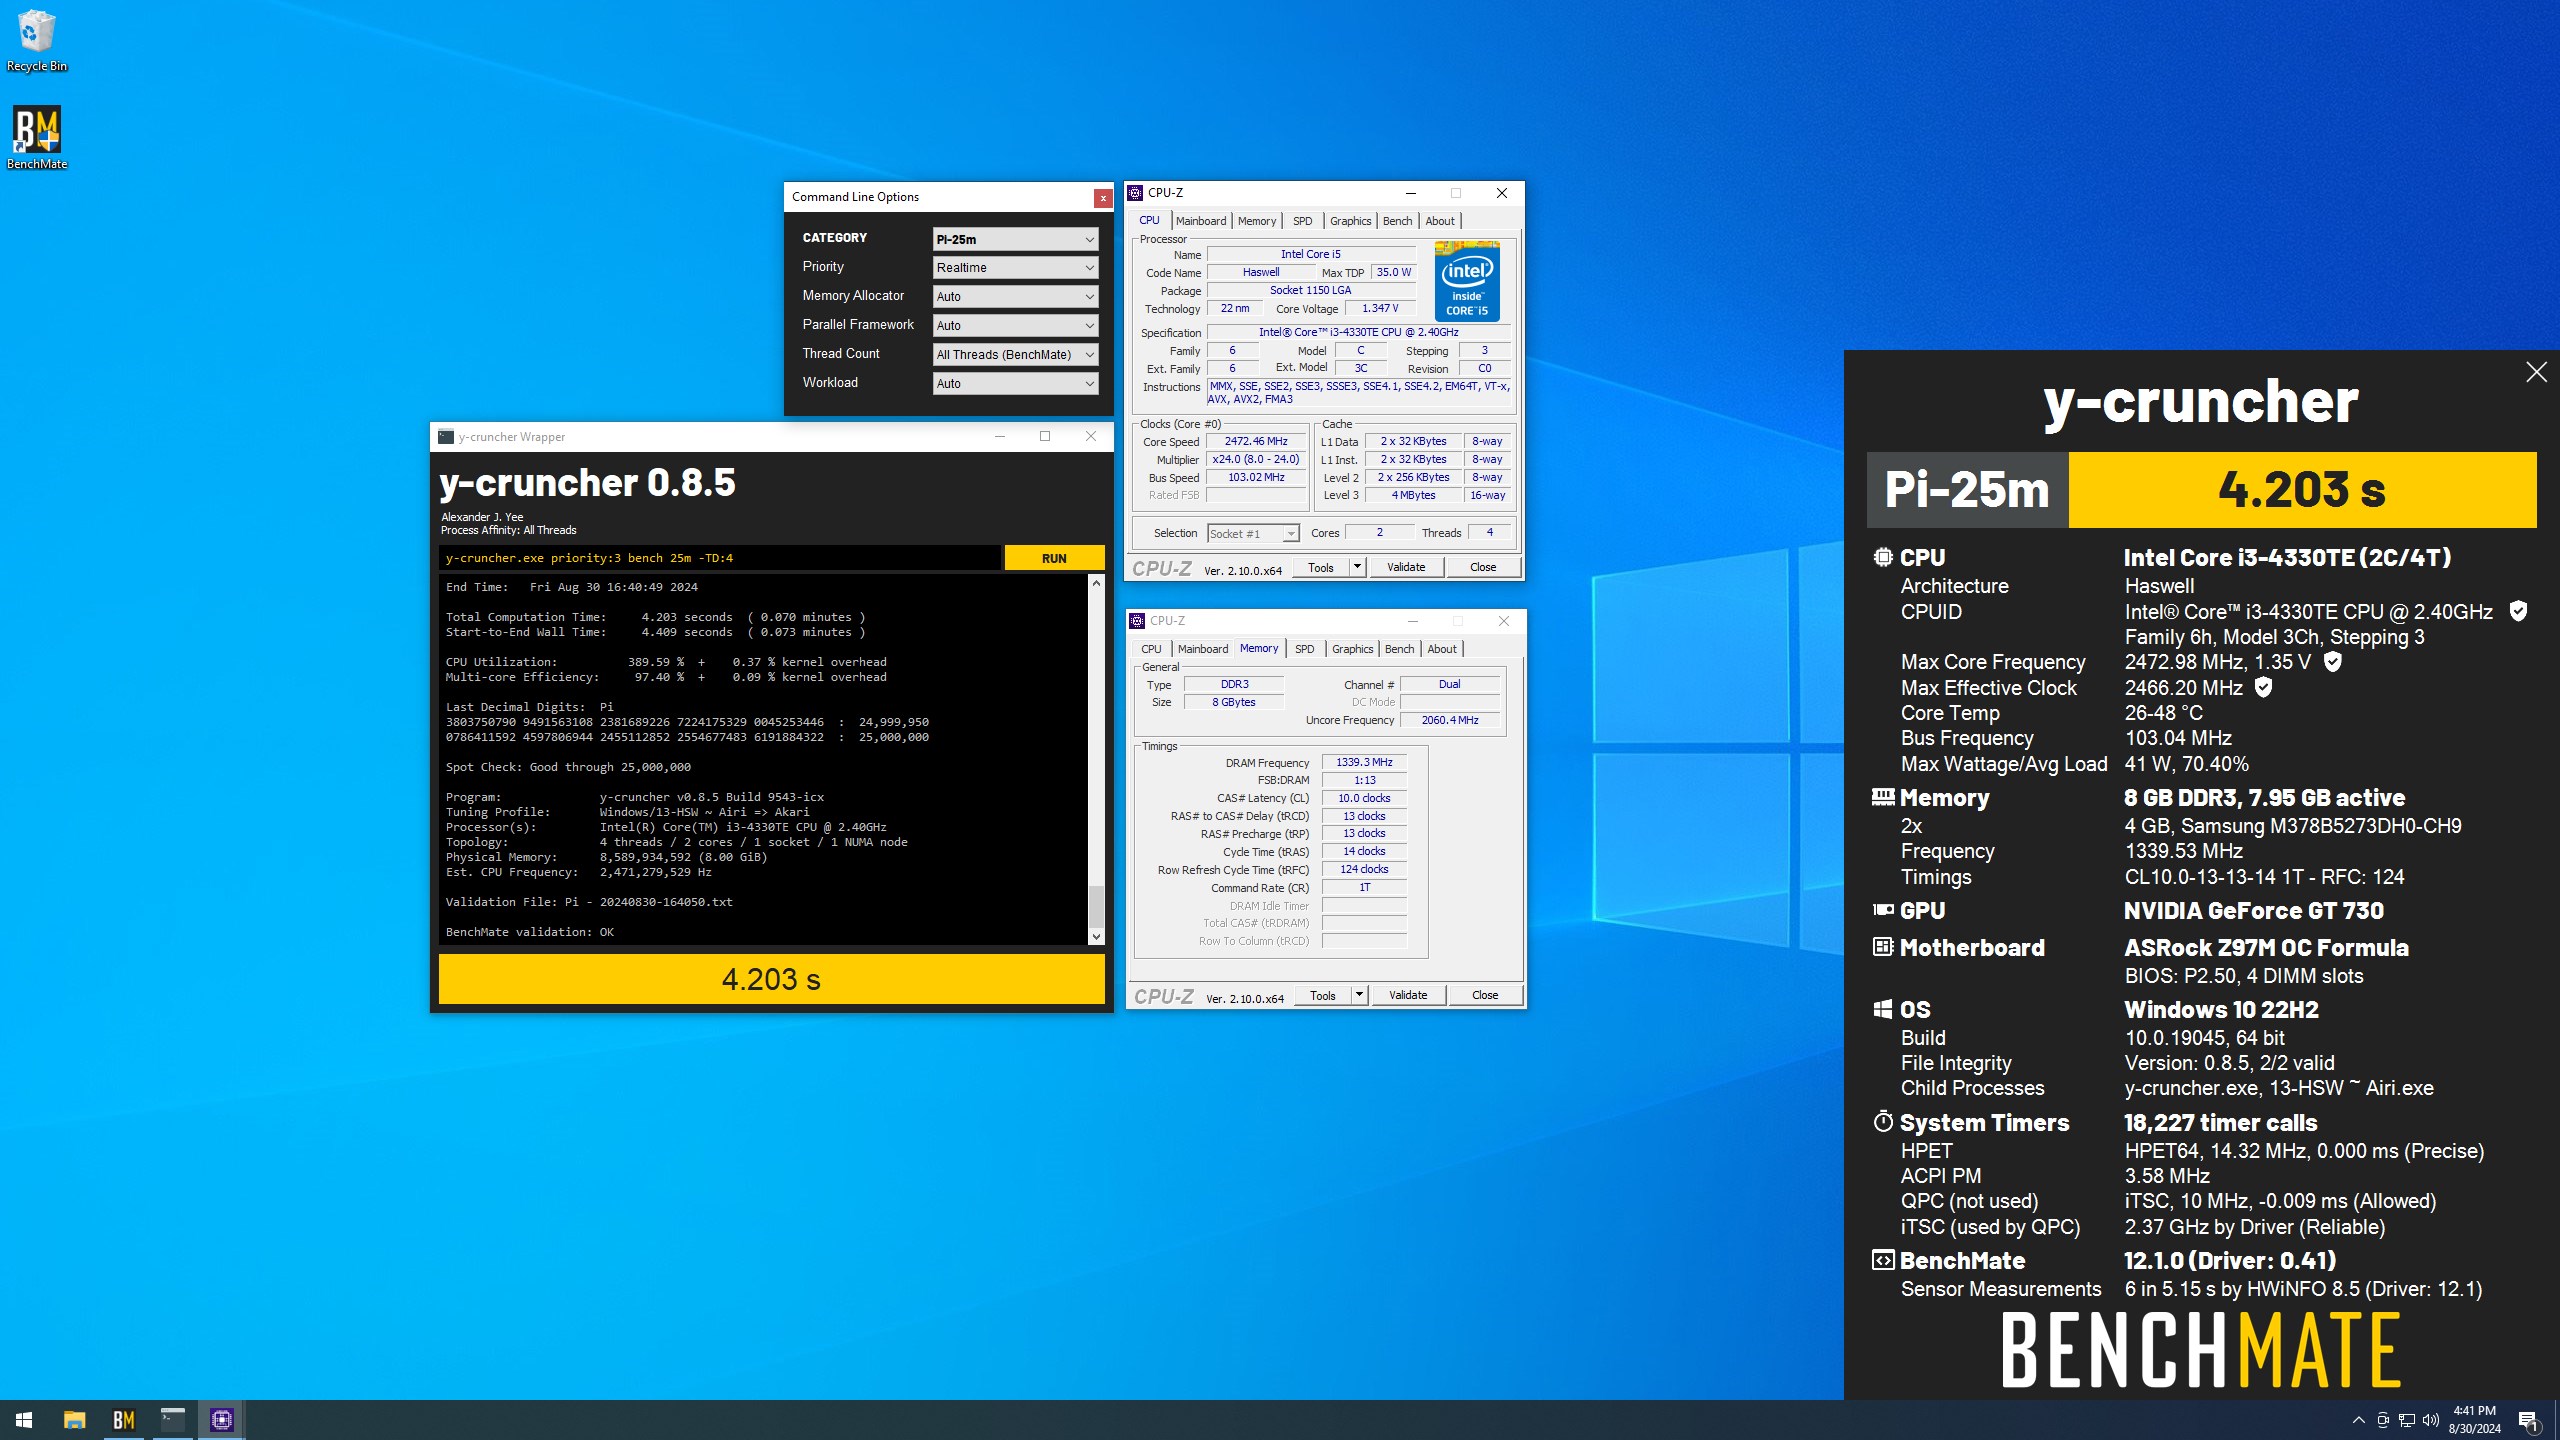
Task: Switch to Mainboard tab in top CPU-Z
Action: click(x=1201, y=221)
